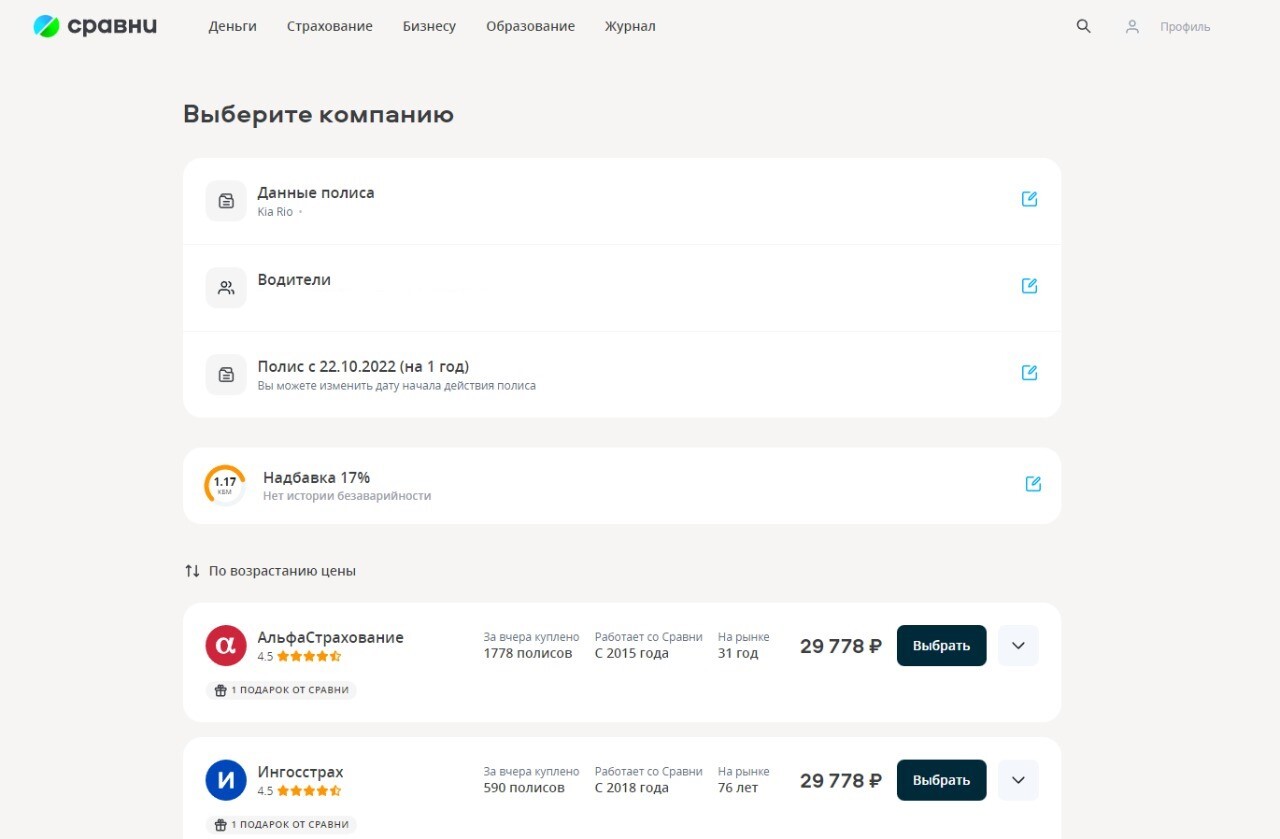Viewport: 1280px width, 839px height.
Task: Click Нет истории безаварийности text
Action: click(347, 496)
